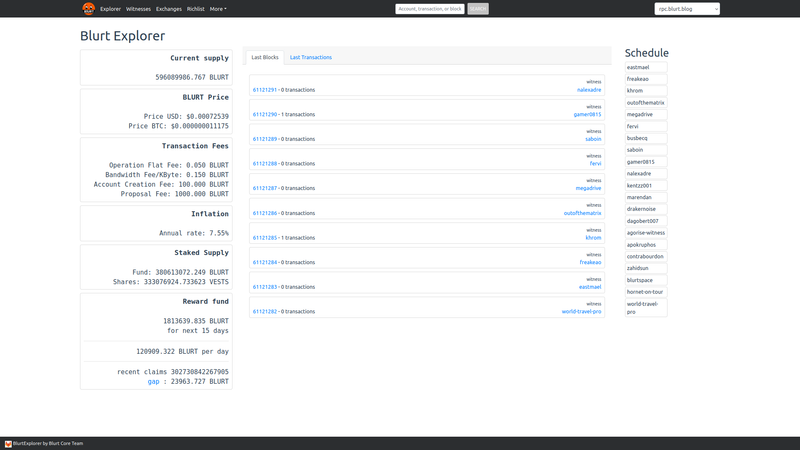The height and width of the screenshot is (450, 800).
Task: Select hornet-on-tour in the Schedule list
Action: click(646, 292)
